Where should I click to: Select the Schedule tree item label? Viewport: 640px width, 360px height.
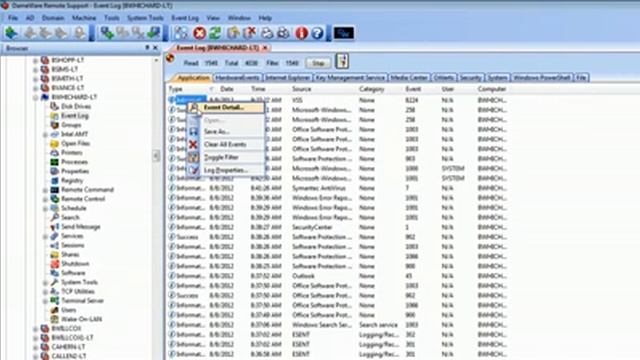click(x=73, y=208)
